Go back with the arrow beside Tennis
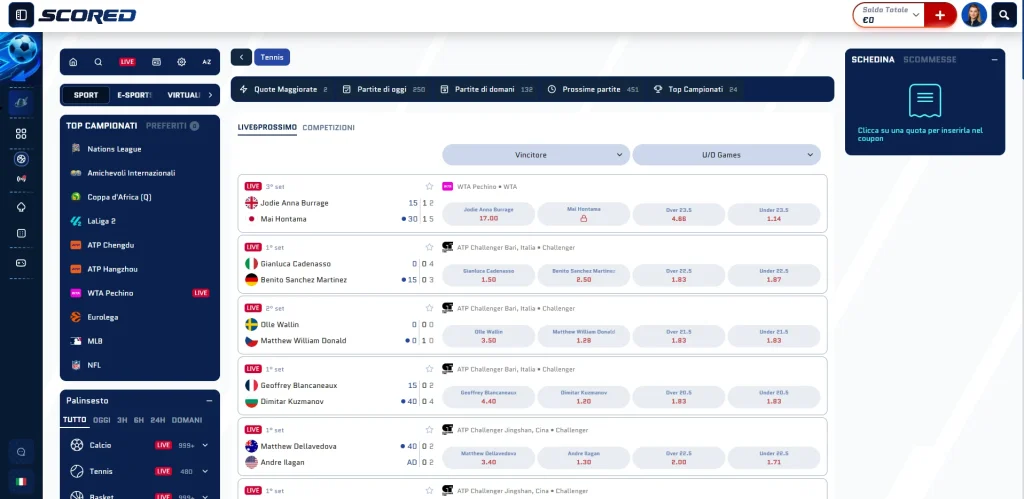Viewport: 1024px width, 499px height. [x=241, y=57]
